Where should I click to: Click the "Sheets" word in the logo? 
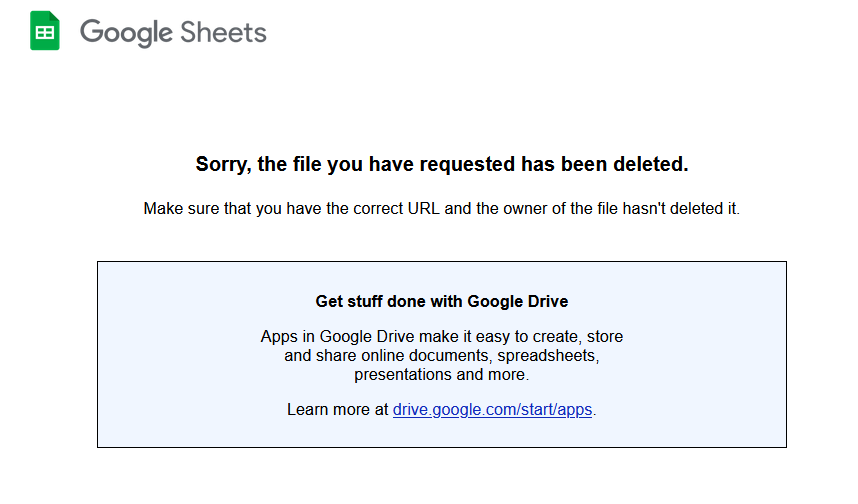[223, 32]
